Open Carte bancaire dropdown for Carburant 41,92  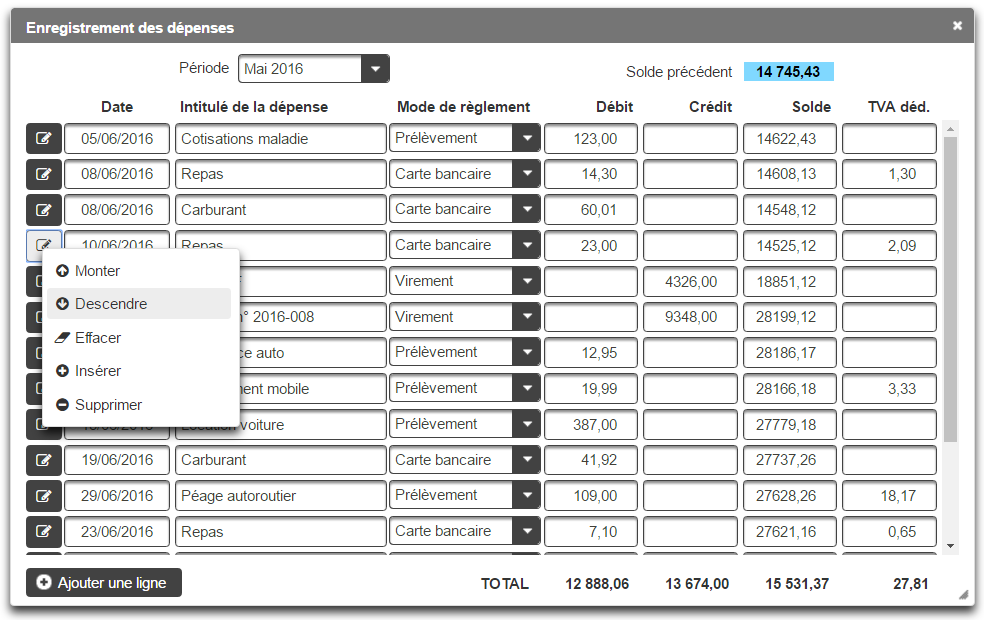tap(527, 460)
